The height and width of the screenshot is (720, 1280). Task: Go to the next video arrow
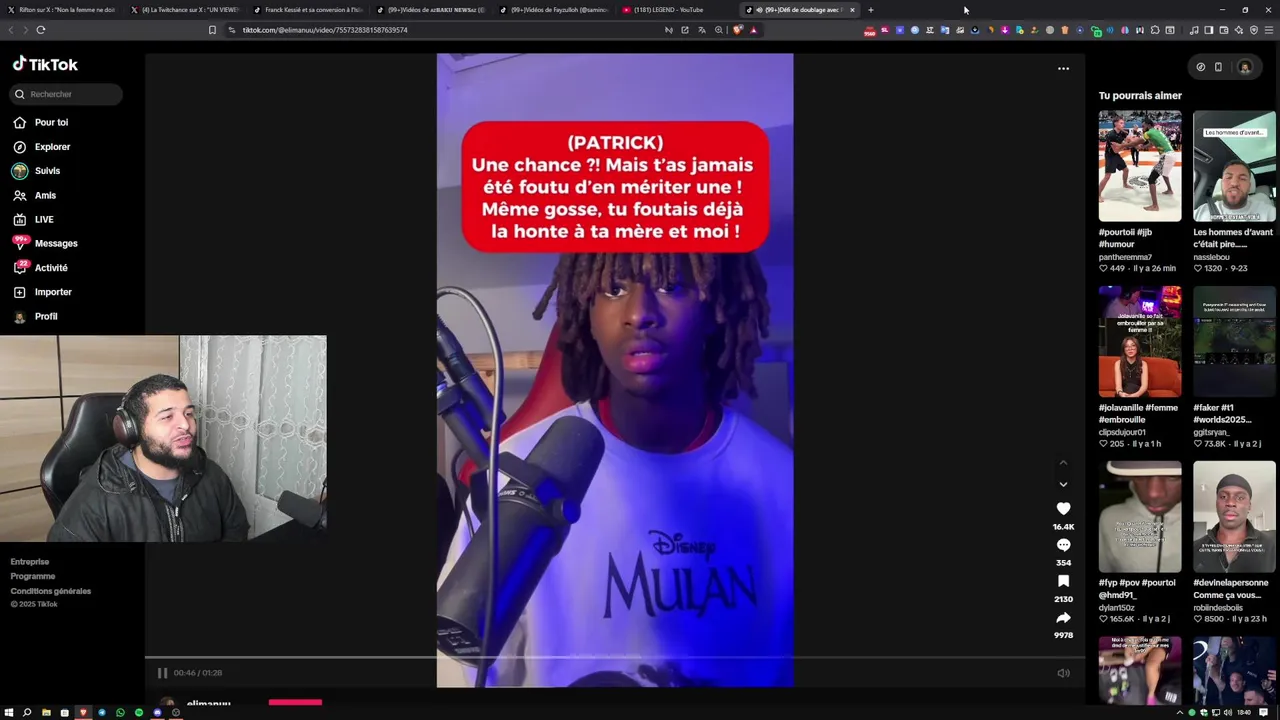[x=1063, y=484]
